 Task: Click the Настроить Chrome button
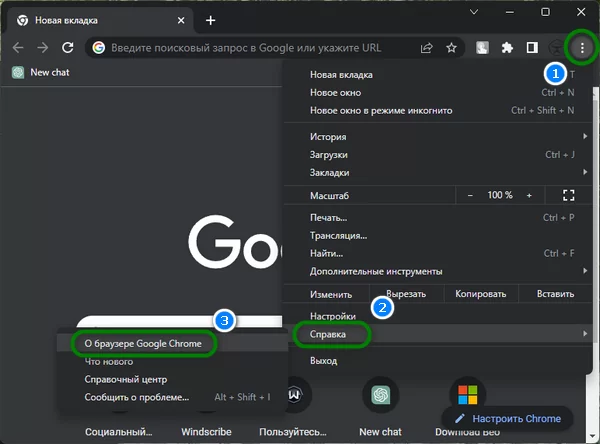point(508,418)
